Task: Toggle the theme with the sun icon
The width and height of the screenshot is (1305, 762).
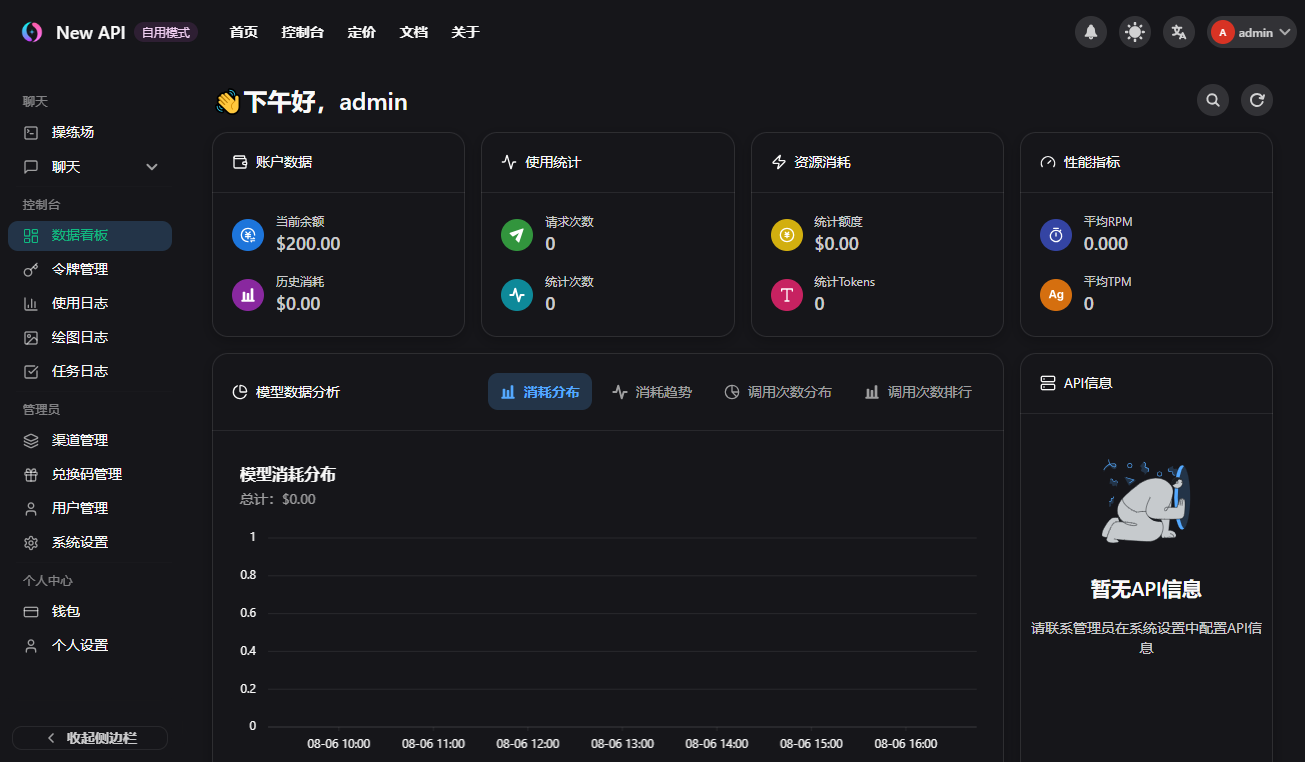Action: [x=1134, y=31]
